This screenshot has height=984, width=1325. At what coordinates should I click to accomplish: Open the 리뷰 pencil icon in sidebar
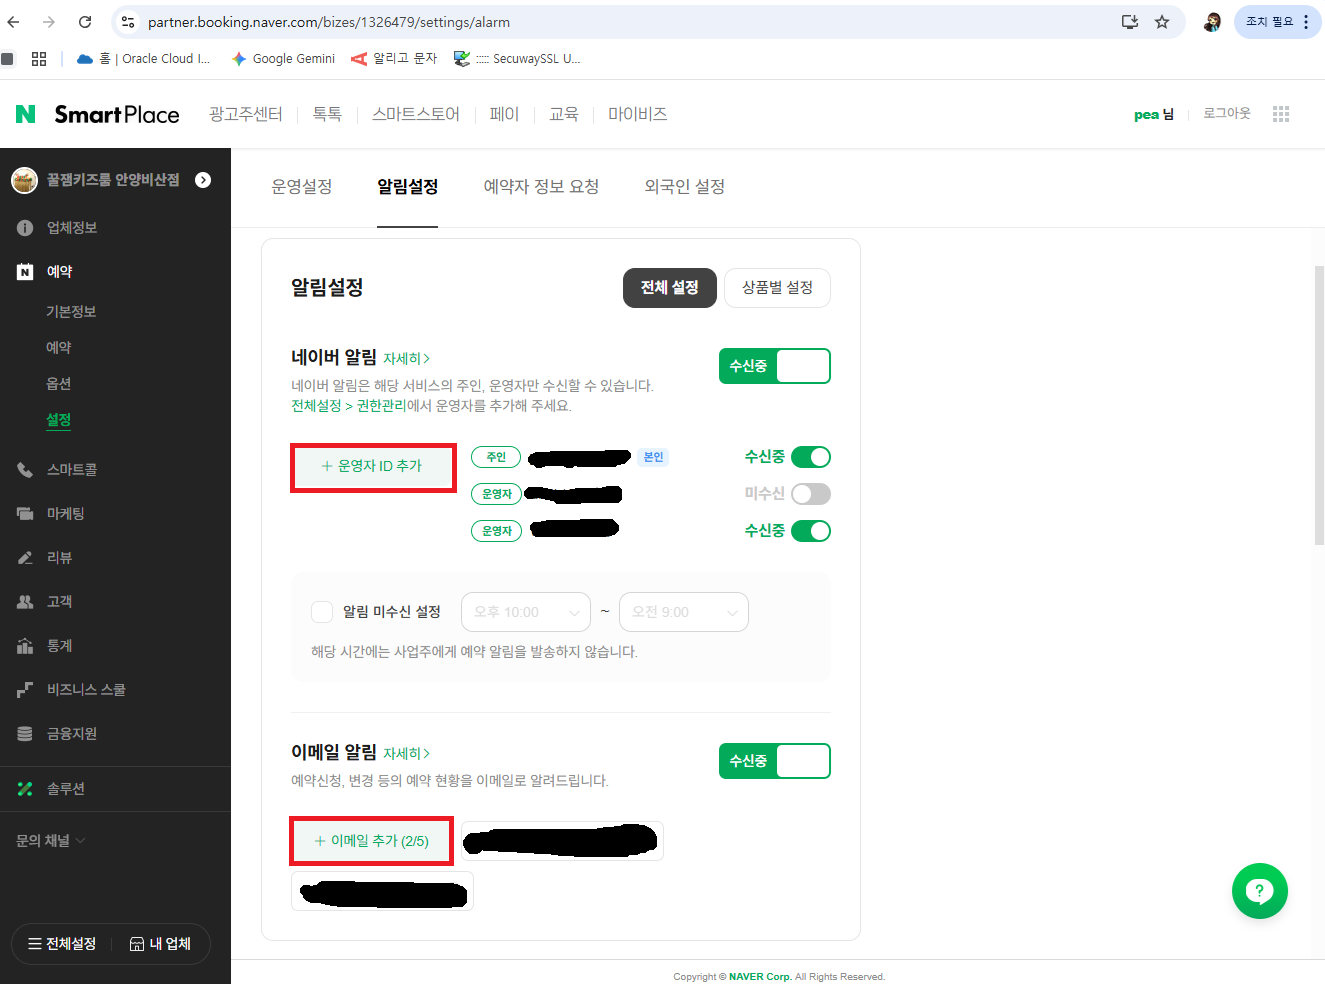point(25,557)
